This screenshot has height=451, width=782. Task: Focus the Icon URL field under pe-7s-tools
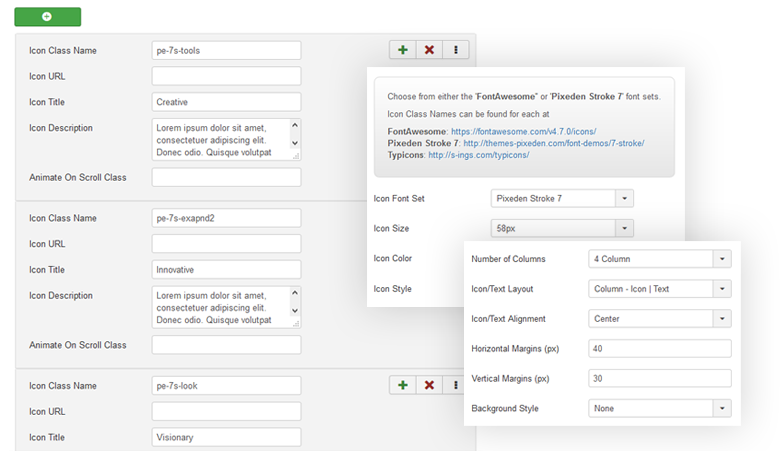point(226,76)
